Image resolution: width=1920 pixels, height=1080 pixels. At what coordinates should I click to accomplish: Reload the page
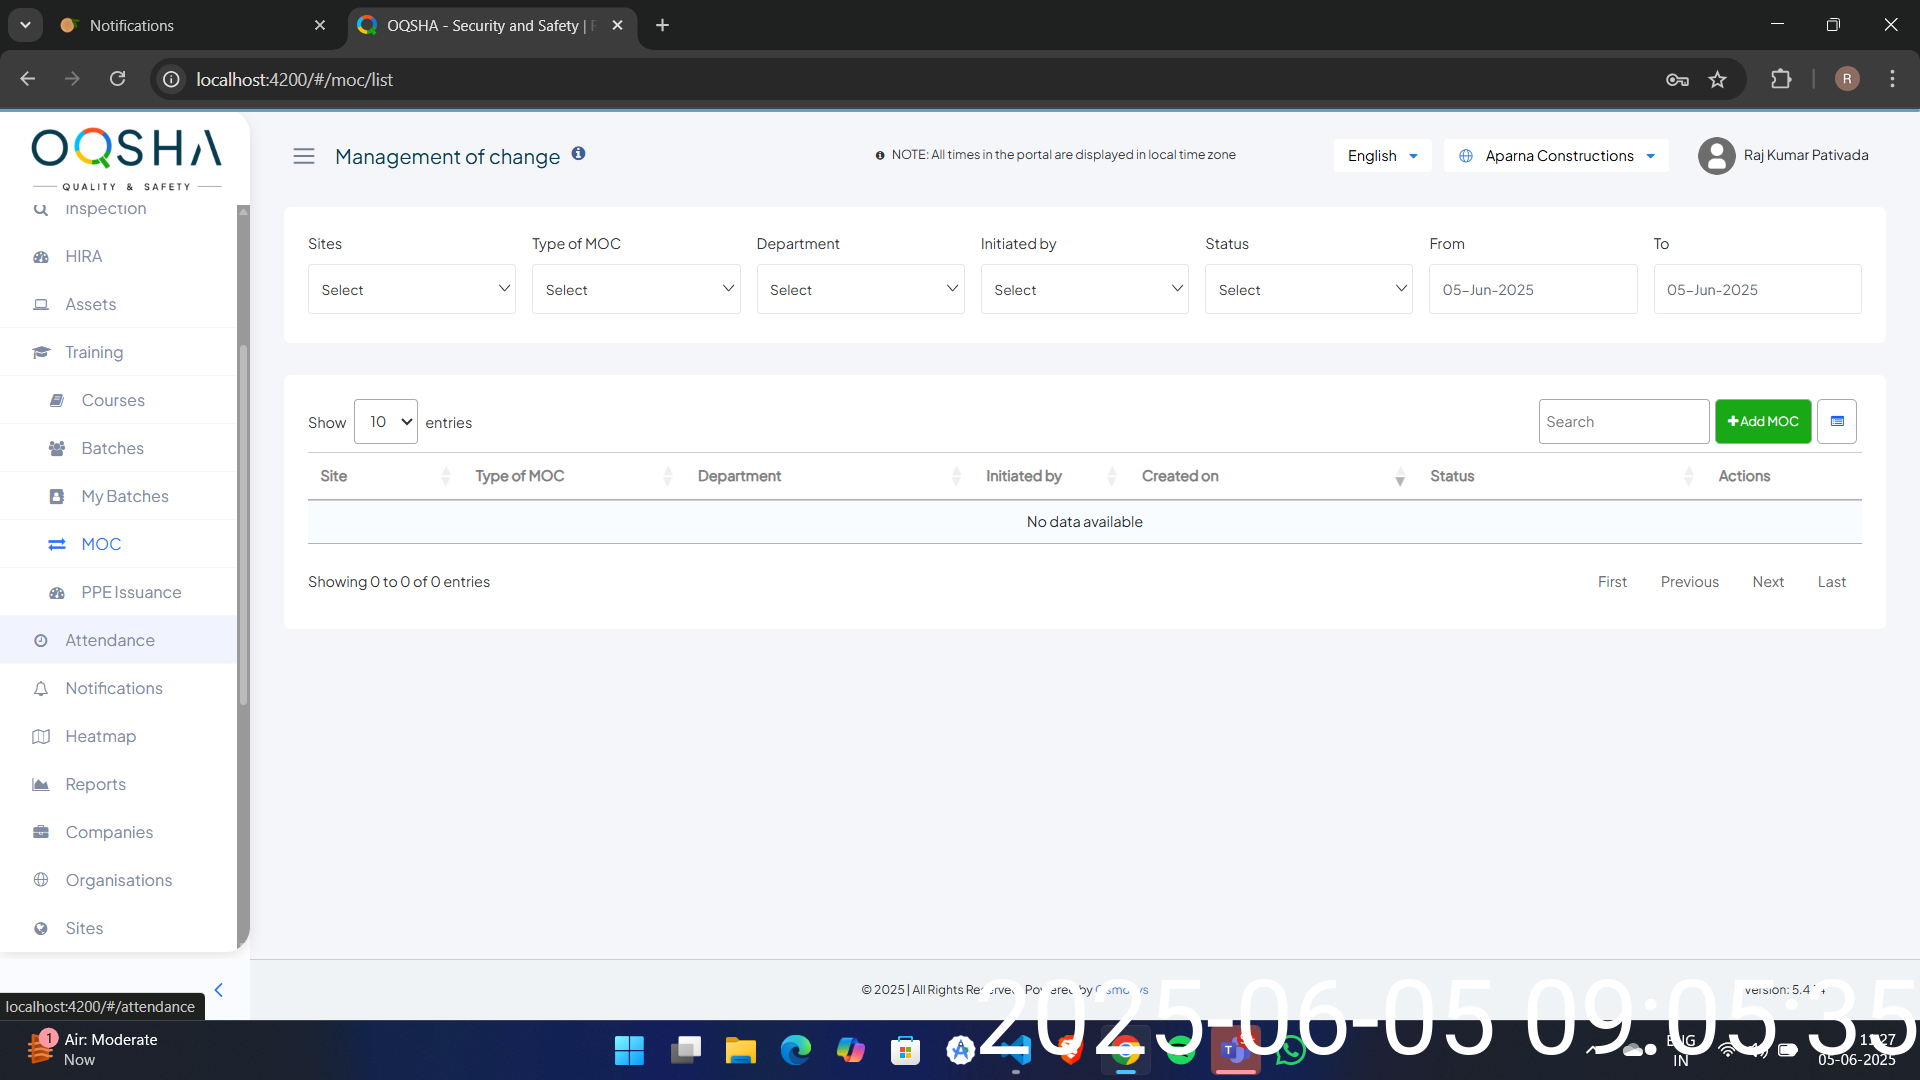(x=117, y=79)
